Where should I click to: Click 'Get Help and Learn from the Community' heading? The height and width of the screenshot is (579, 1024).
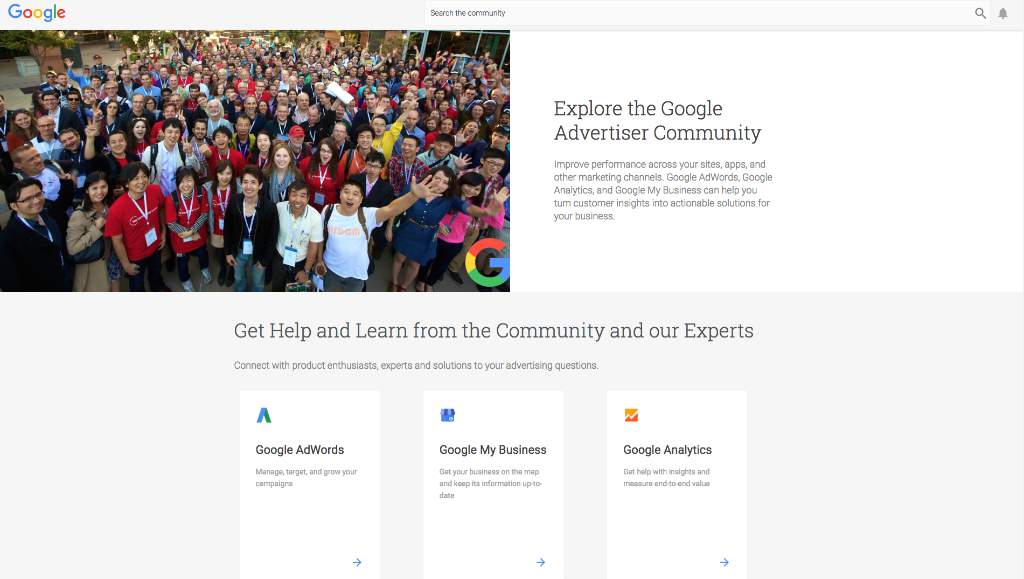[494, 331]
